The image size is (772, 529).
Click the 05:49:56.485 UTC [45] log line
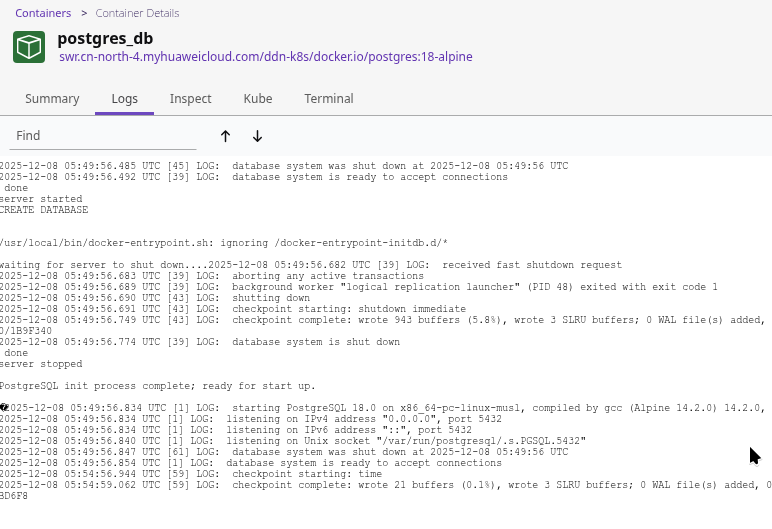click(284, 166)
